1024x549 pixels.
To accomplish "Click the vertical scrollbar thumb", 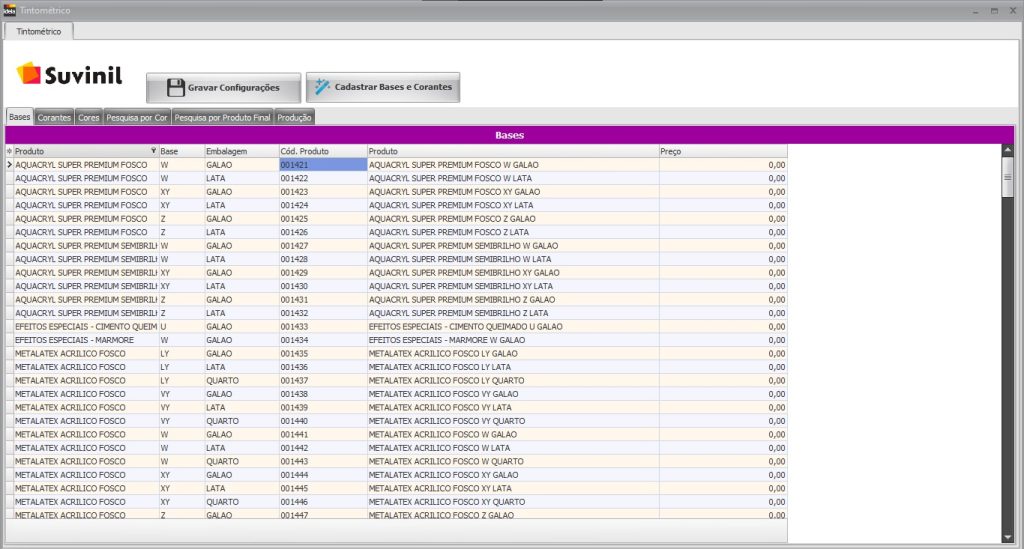I will click(x=1008, y=177).
